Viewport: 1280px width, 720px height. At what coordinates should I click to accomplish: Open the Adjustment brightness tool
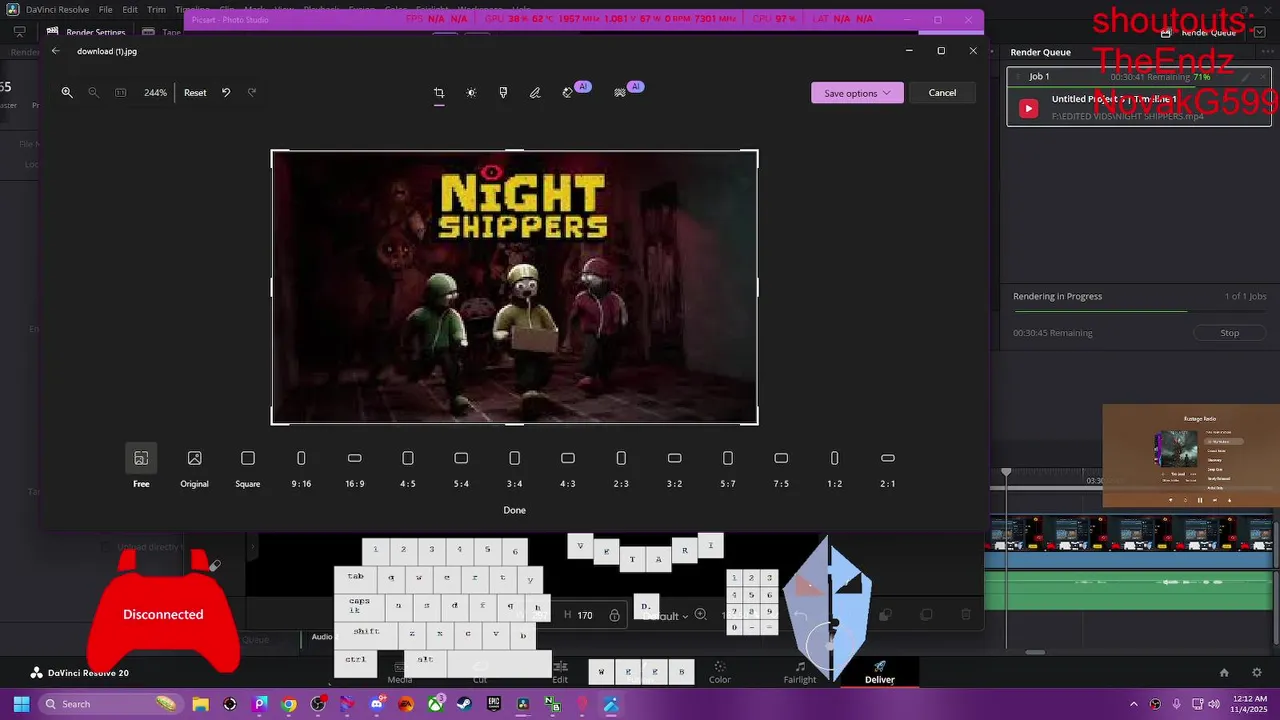471,92
